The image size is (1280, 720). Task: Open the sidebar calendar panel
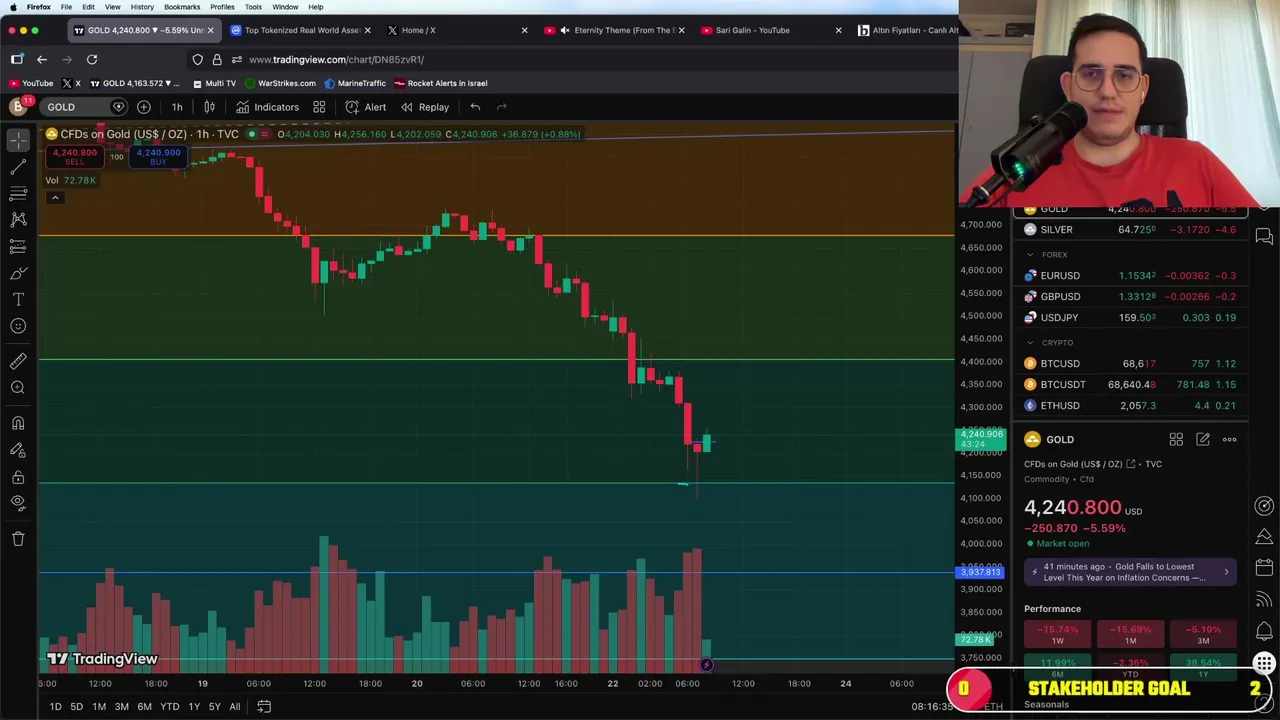click(x=1264, y=568)
